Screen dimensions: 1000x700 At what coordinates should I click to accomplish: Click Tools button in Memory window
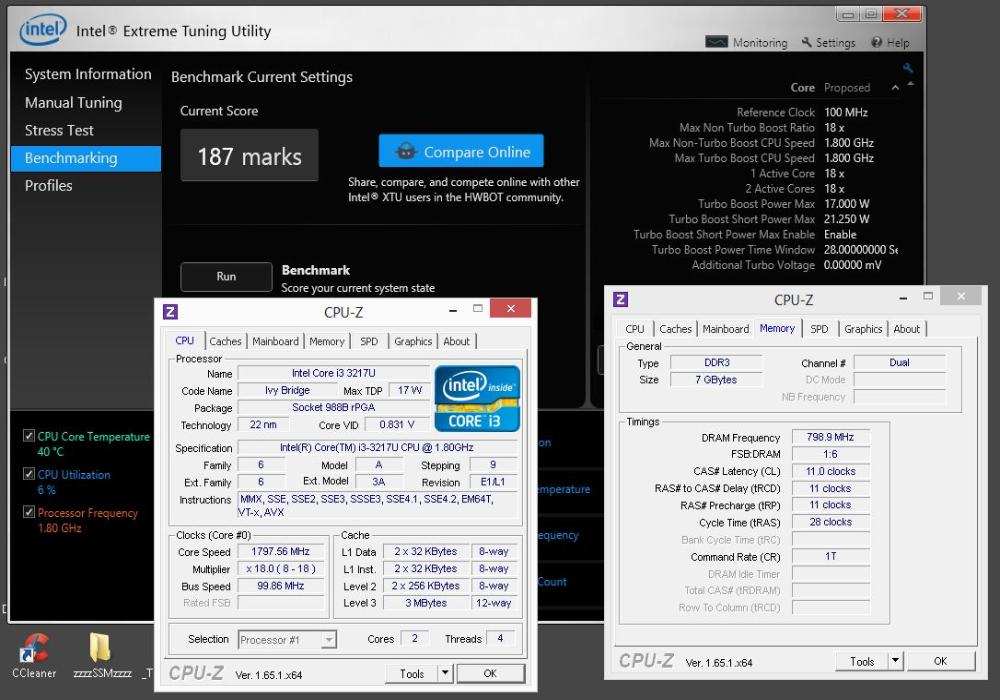[862, 661]
